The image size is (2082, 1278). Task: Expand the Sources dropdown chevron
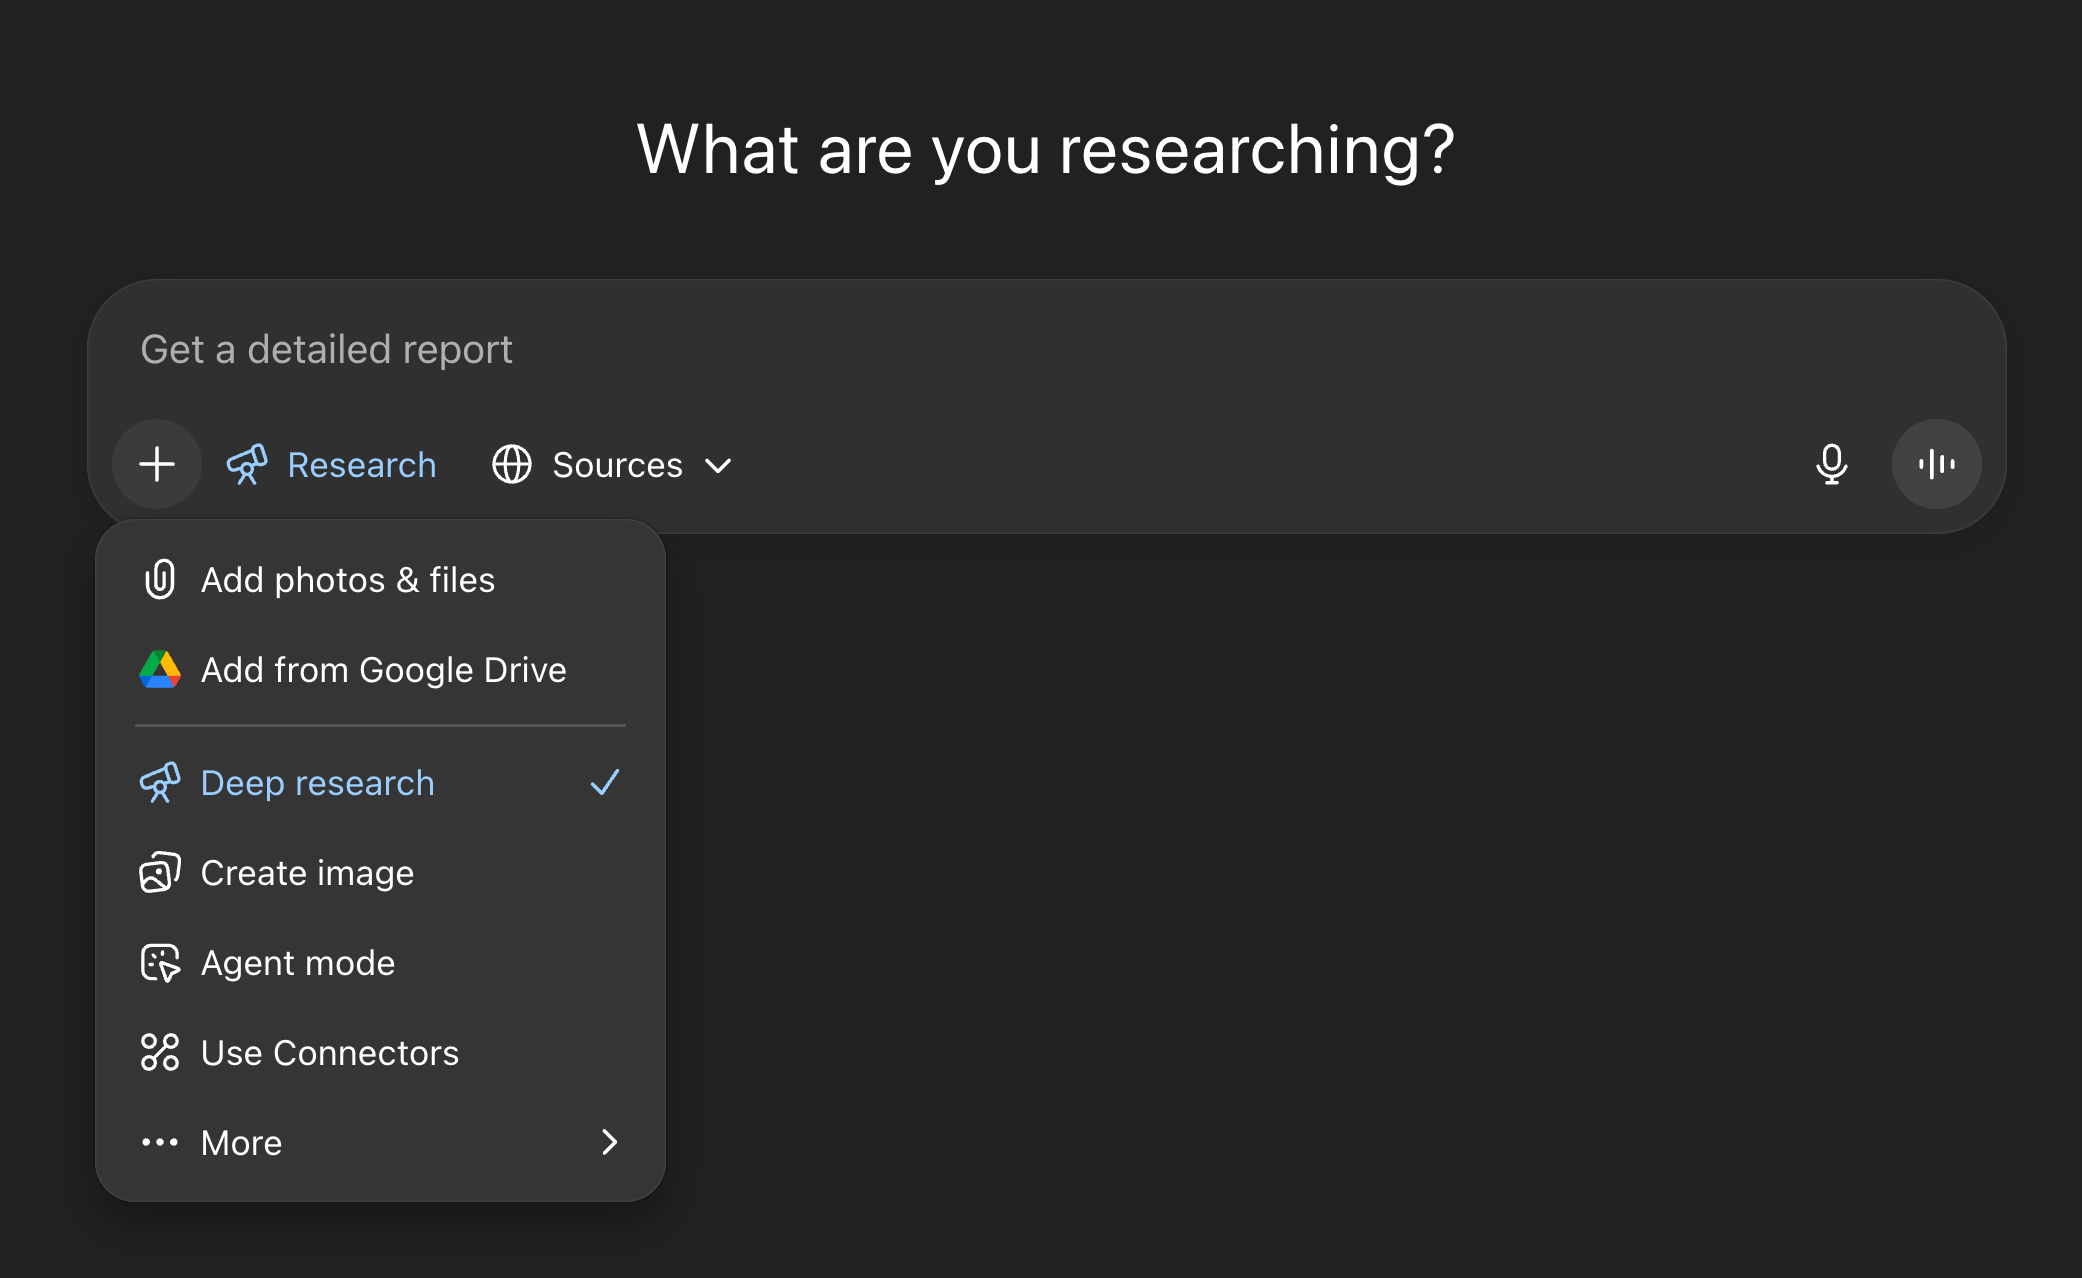click(718, 465)
